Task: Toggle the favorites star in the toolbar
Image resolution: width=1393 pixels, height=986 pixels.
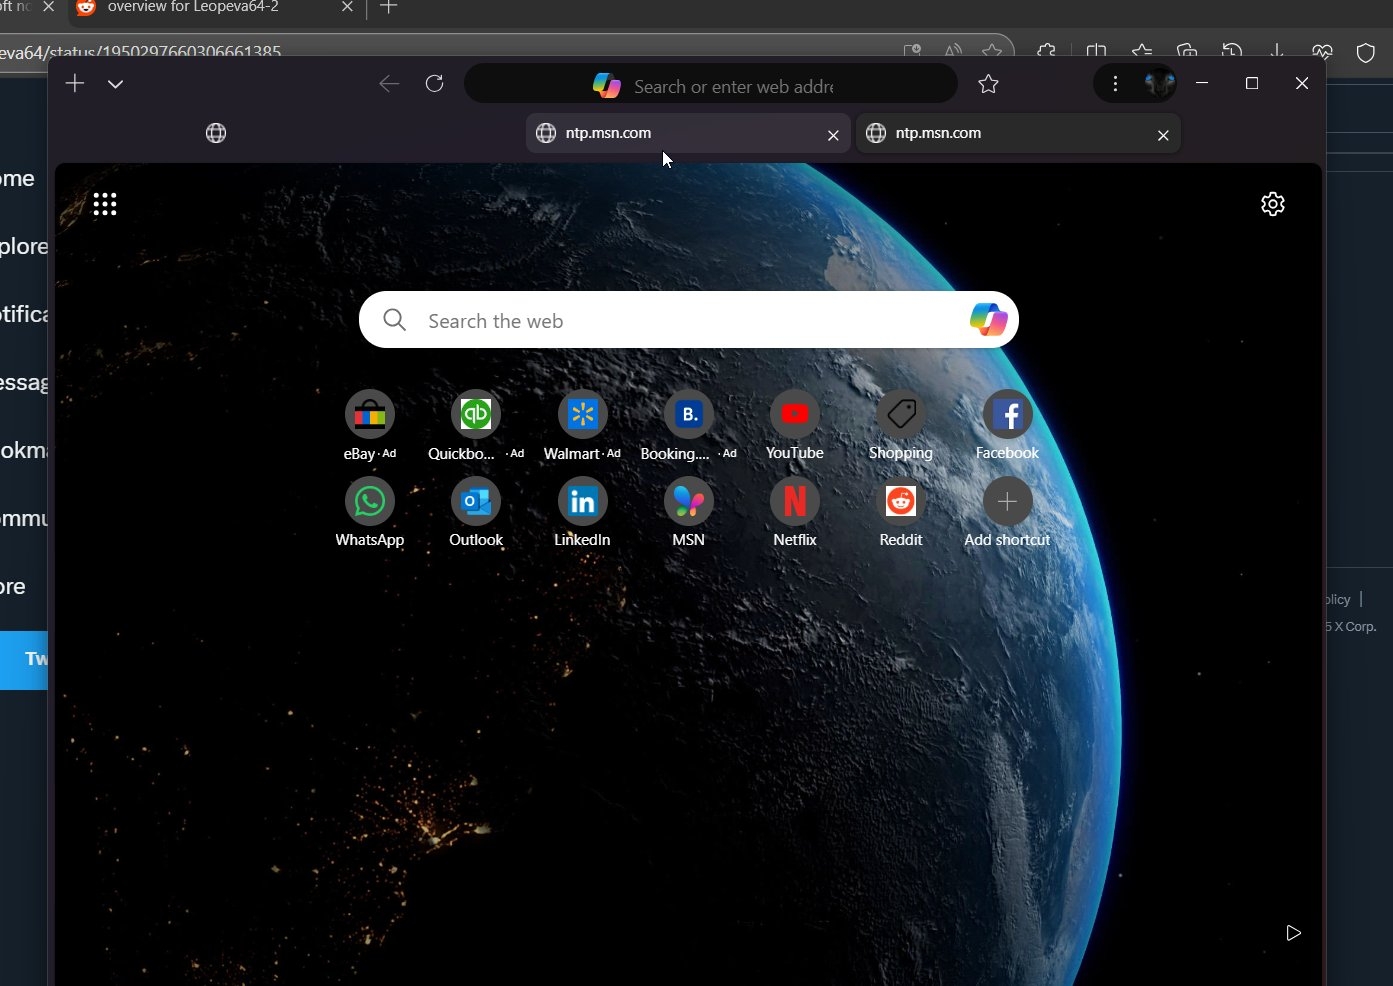Action: pos(988,84)
